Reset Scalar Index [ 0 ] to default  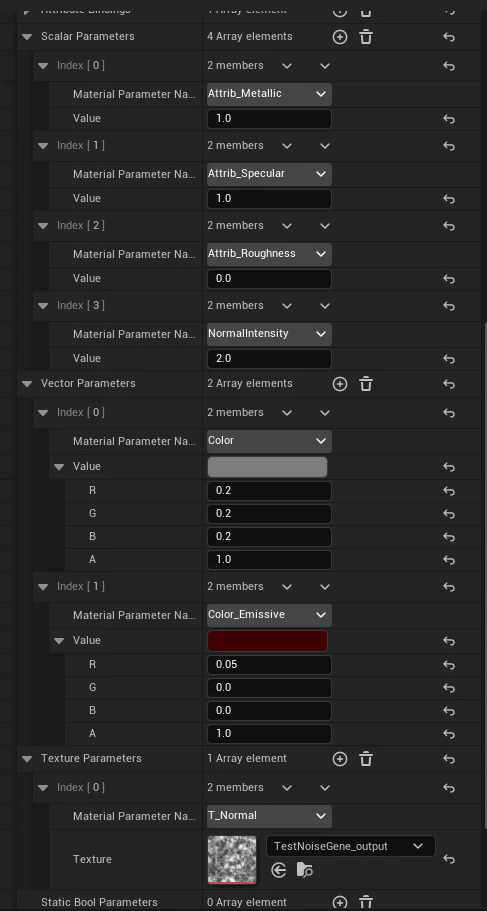pos(449,66)
